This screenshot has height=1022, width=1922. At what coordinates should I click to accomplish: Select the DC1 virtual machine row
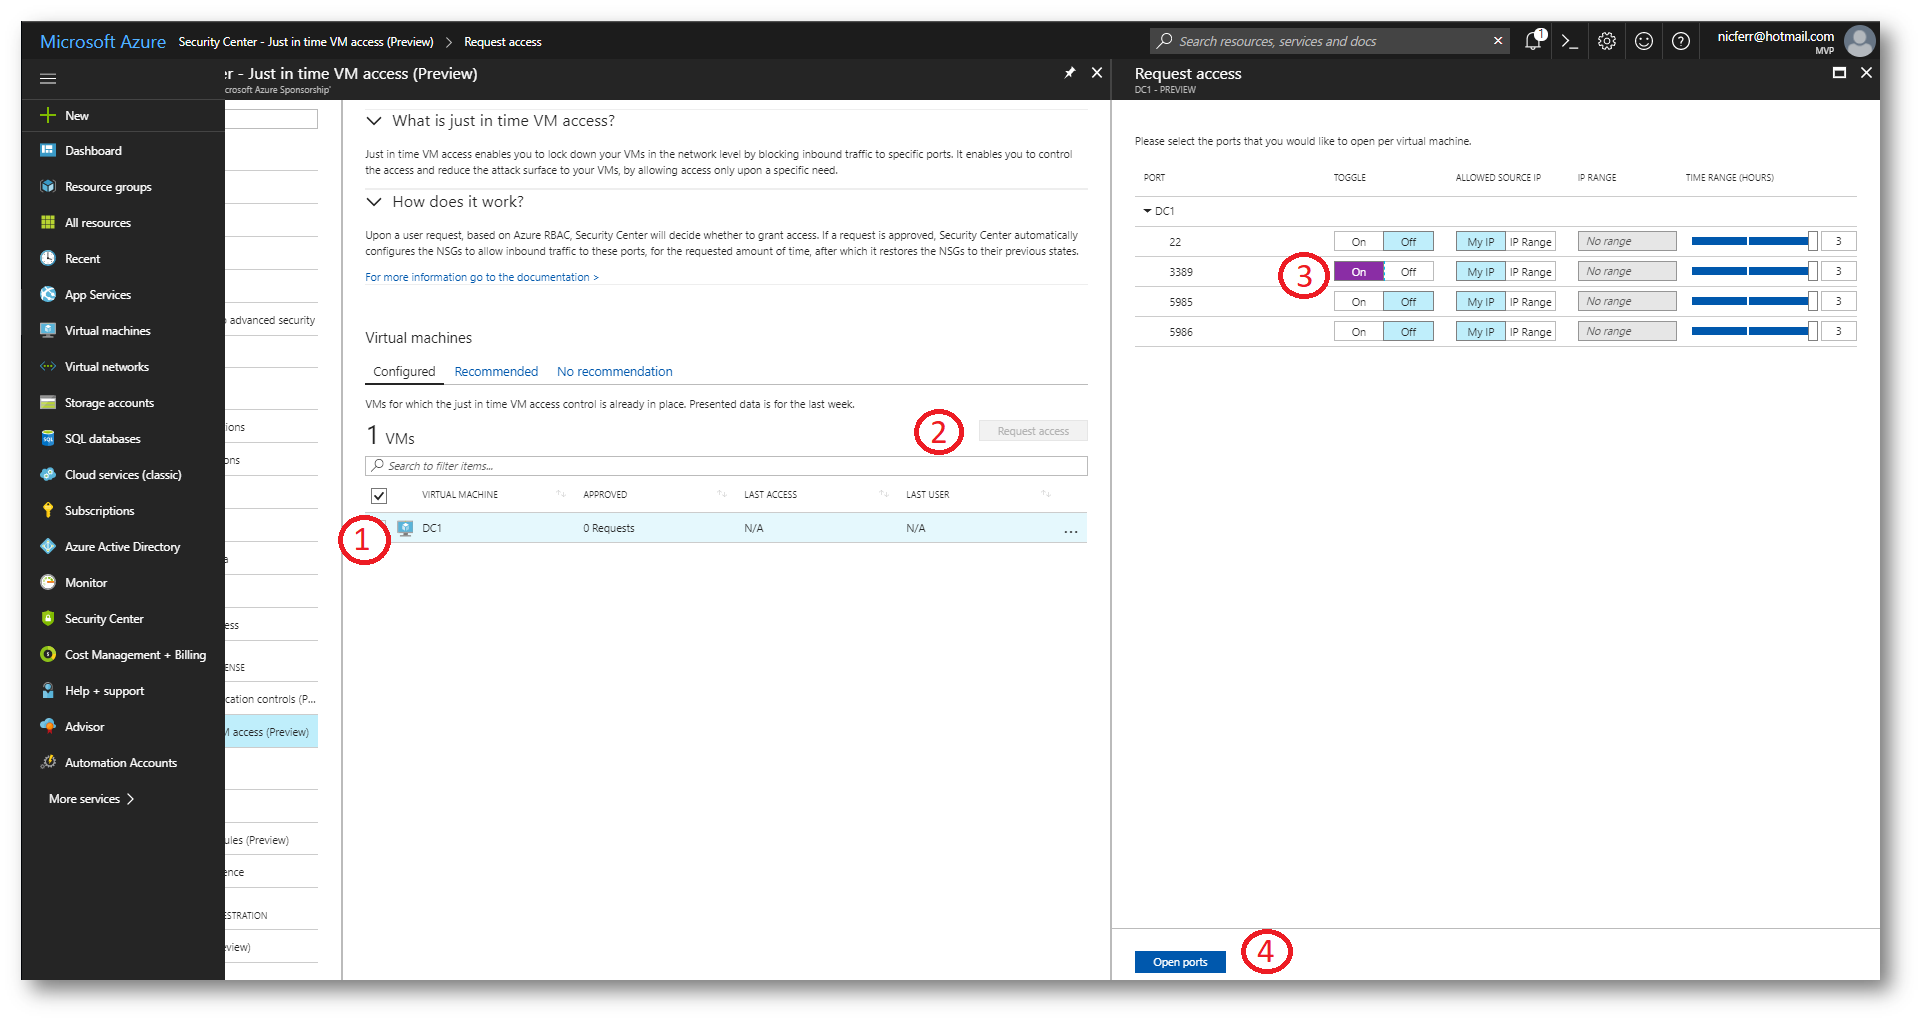(726, 528)
